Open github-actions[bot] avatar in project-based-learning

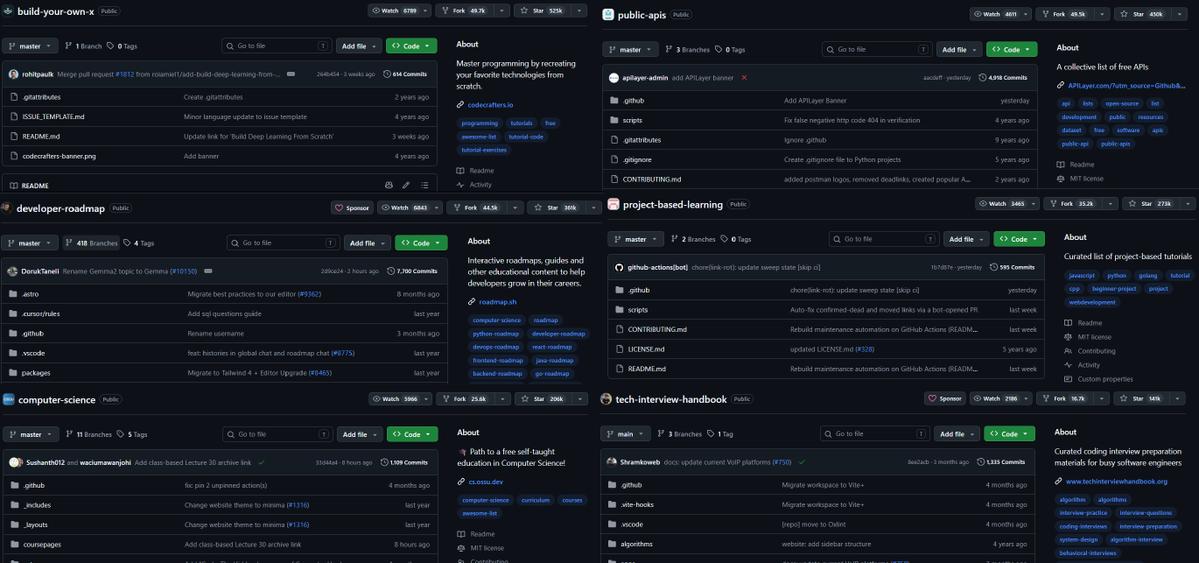point(619,267)
